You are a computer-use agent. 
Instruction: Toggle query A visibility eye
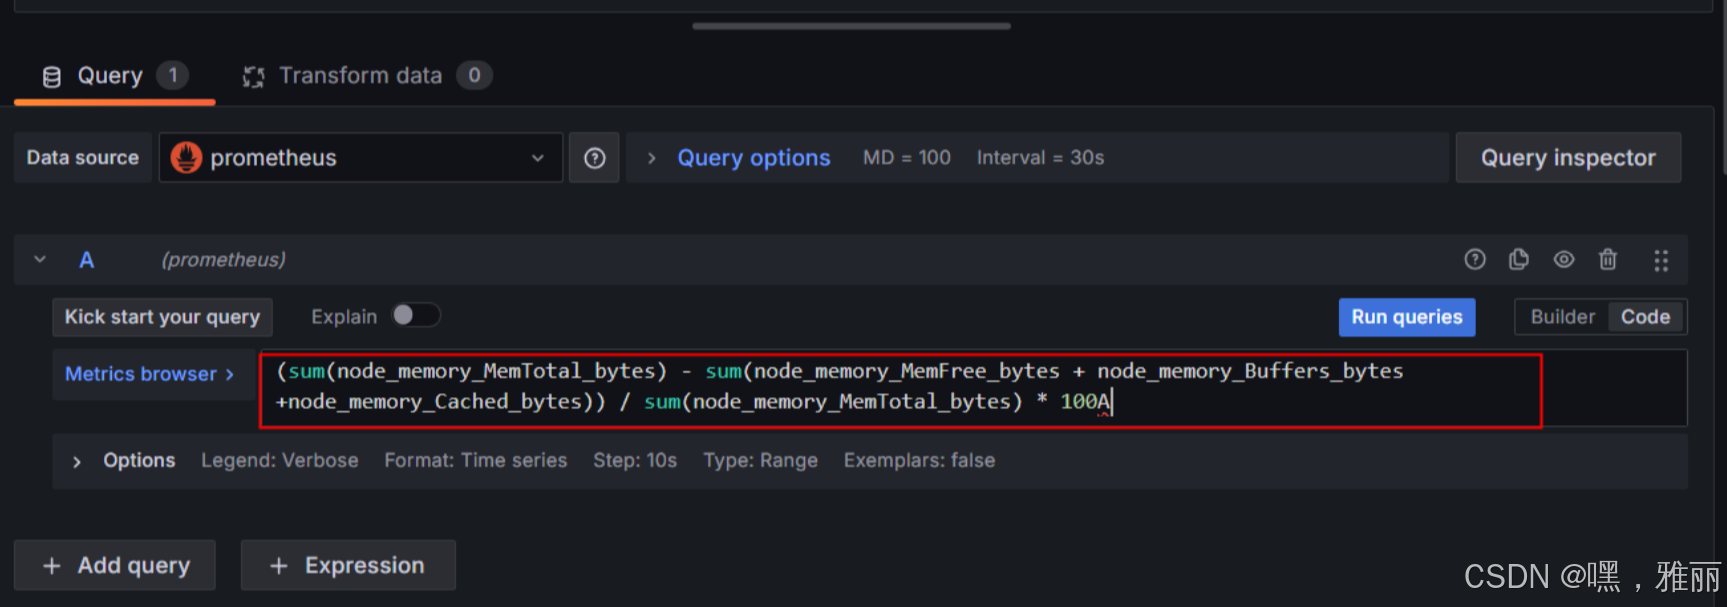pyautogui.click(x=1563, y=260)
